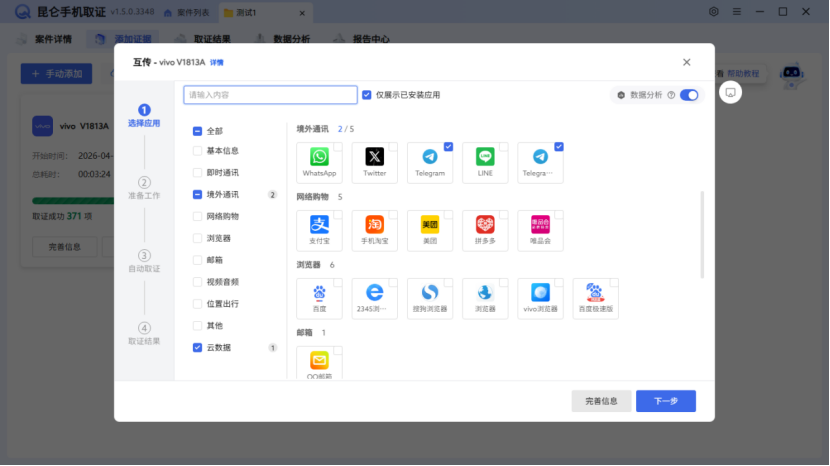Click the 境外通讯 section header
The image size is (830, 466).
[x=312, y=129]
